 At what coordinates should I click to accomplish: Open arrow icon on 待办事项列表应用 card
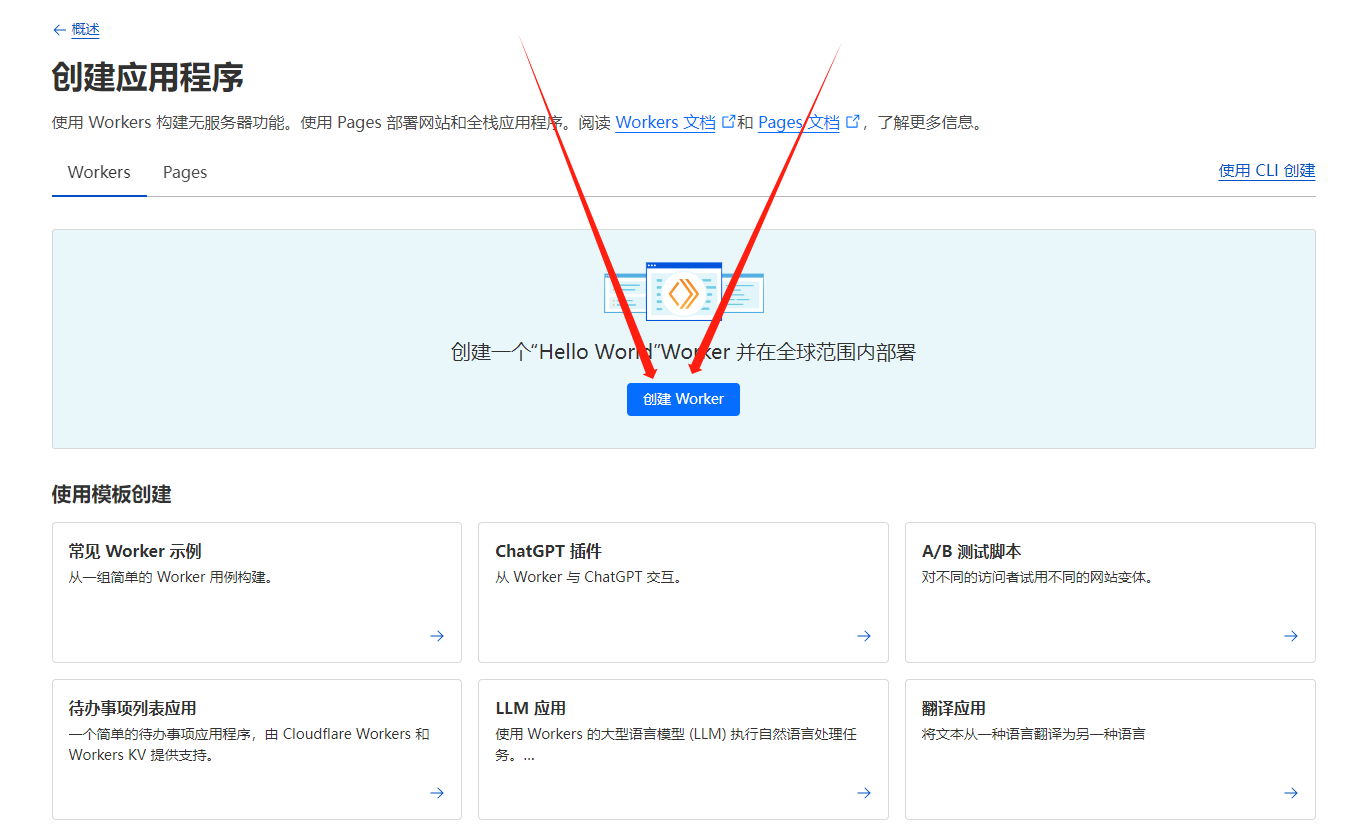pyautogui.click(x=437, y=793)
